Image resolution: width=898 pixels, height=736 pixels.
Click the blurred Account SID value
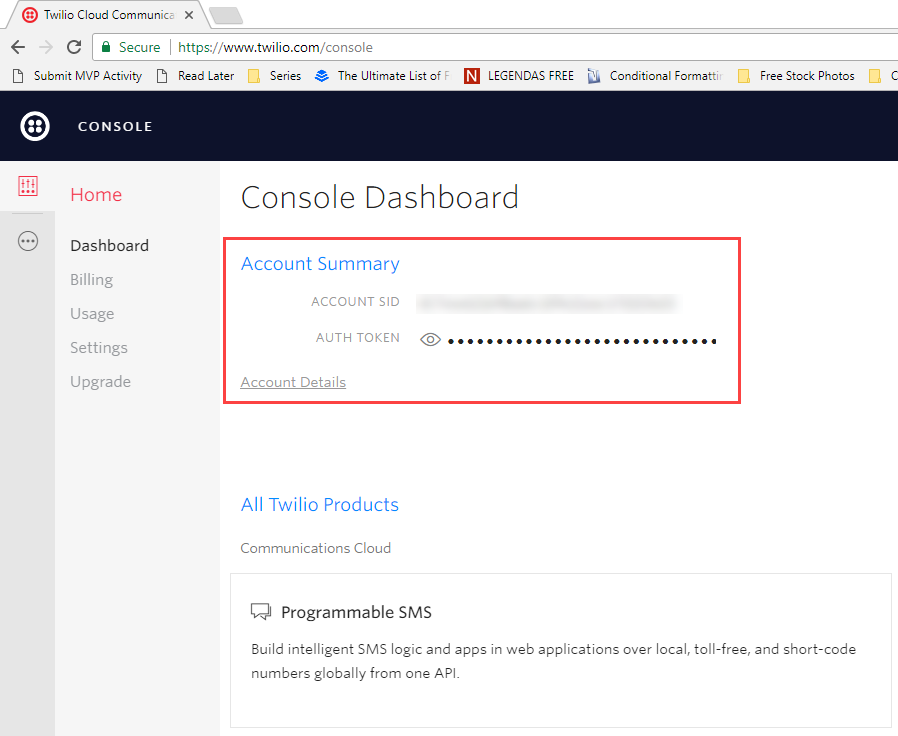point(548,303)
